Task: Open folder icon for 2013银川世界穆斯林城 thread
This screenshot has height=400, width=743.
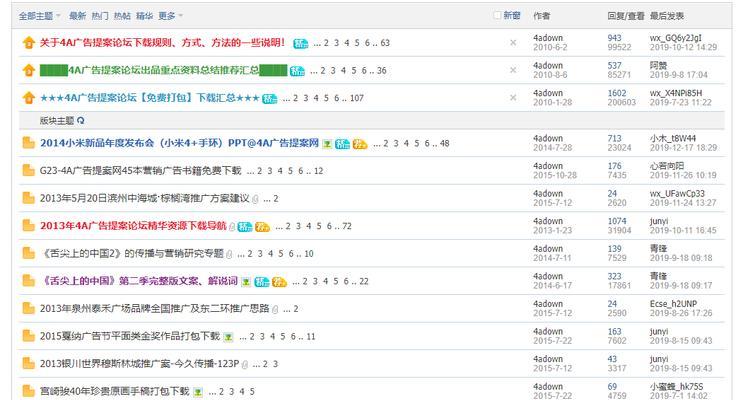Action: pos(28,364)
